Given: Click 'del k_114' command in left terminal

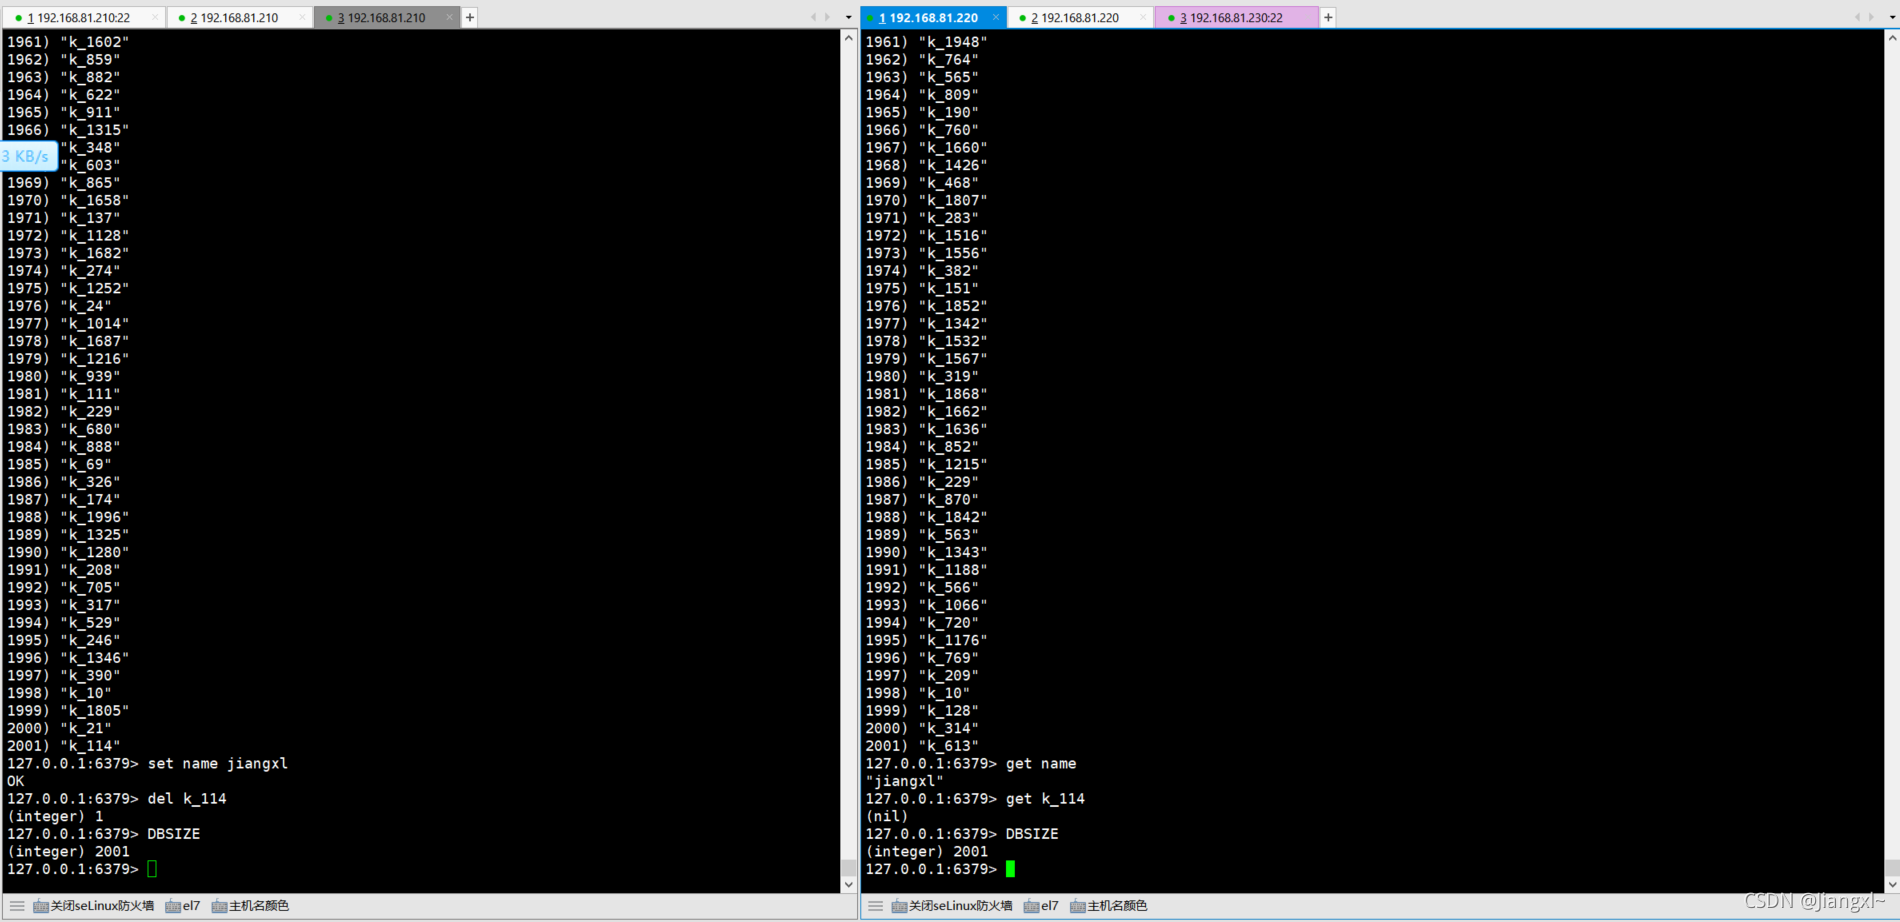Looking at the screenshot, I should coord(187,799).
